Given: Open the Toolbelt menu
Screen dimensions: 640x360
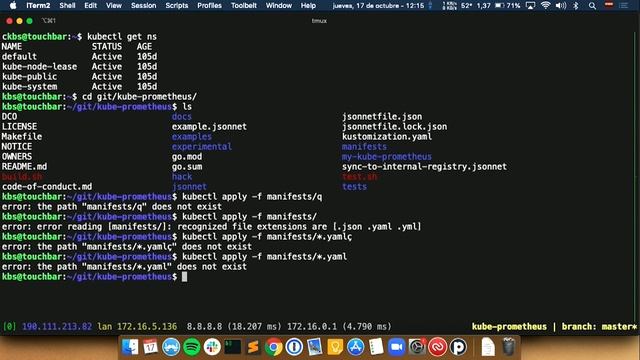Looking at the screenshot, I should pyautogui.click(x=244, y=6).
